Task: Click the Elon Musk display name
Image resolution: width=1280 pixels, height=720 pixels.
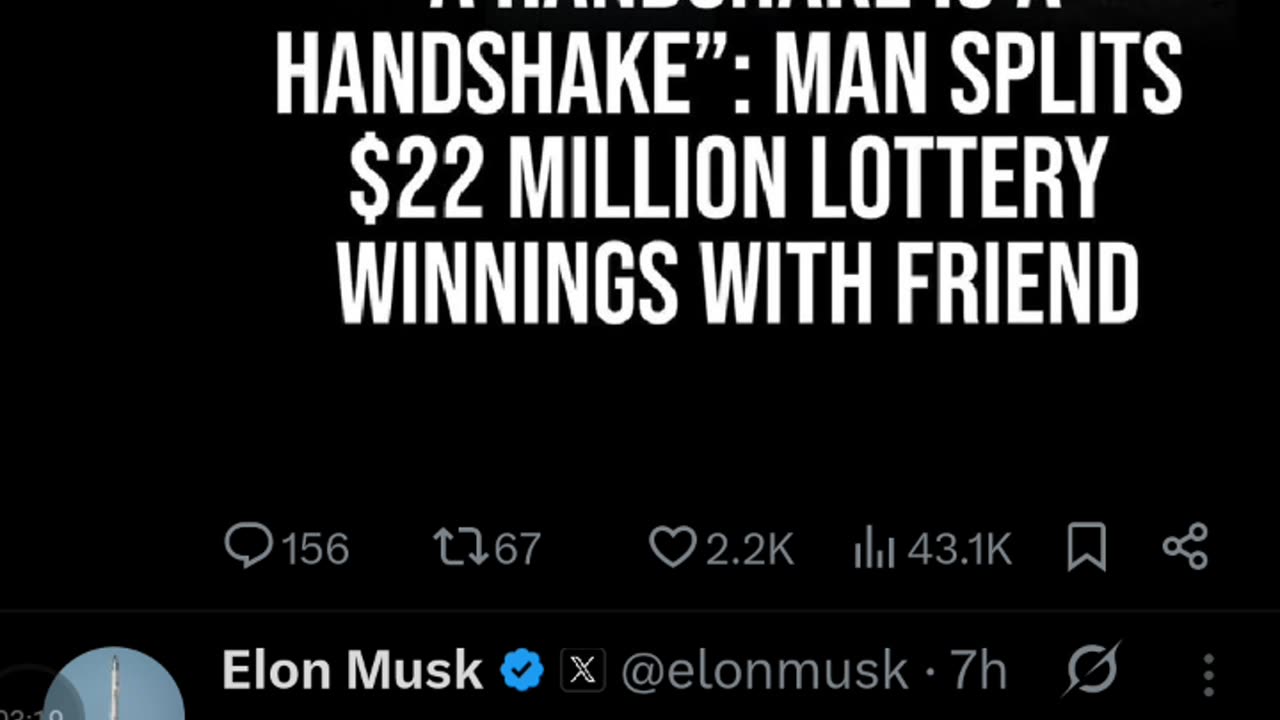Action: 352,670
